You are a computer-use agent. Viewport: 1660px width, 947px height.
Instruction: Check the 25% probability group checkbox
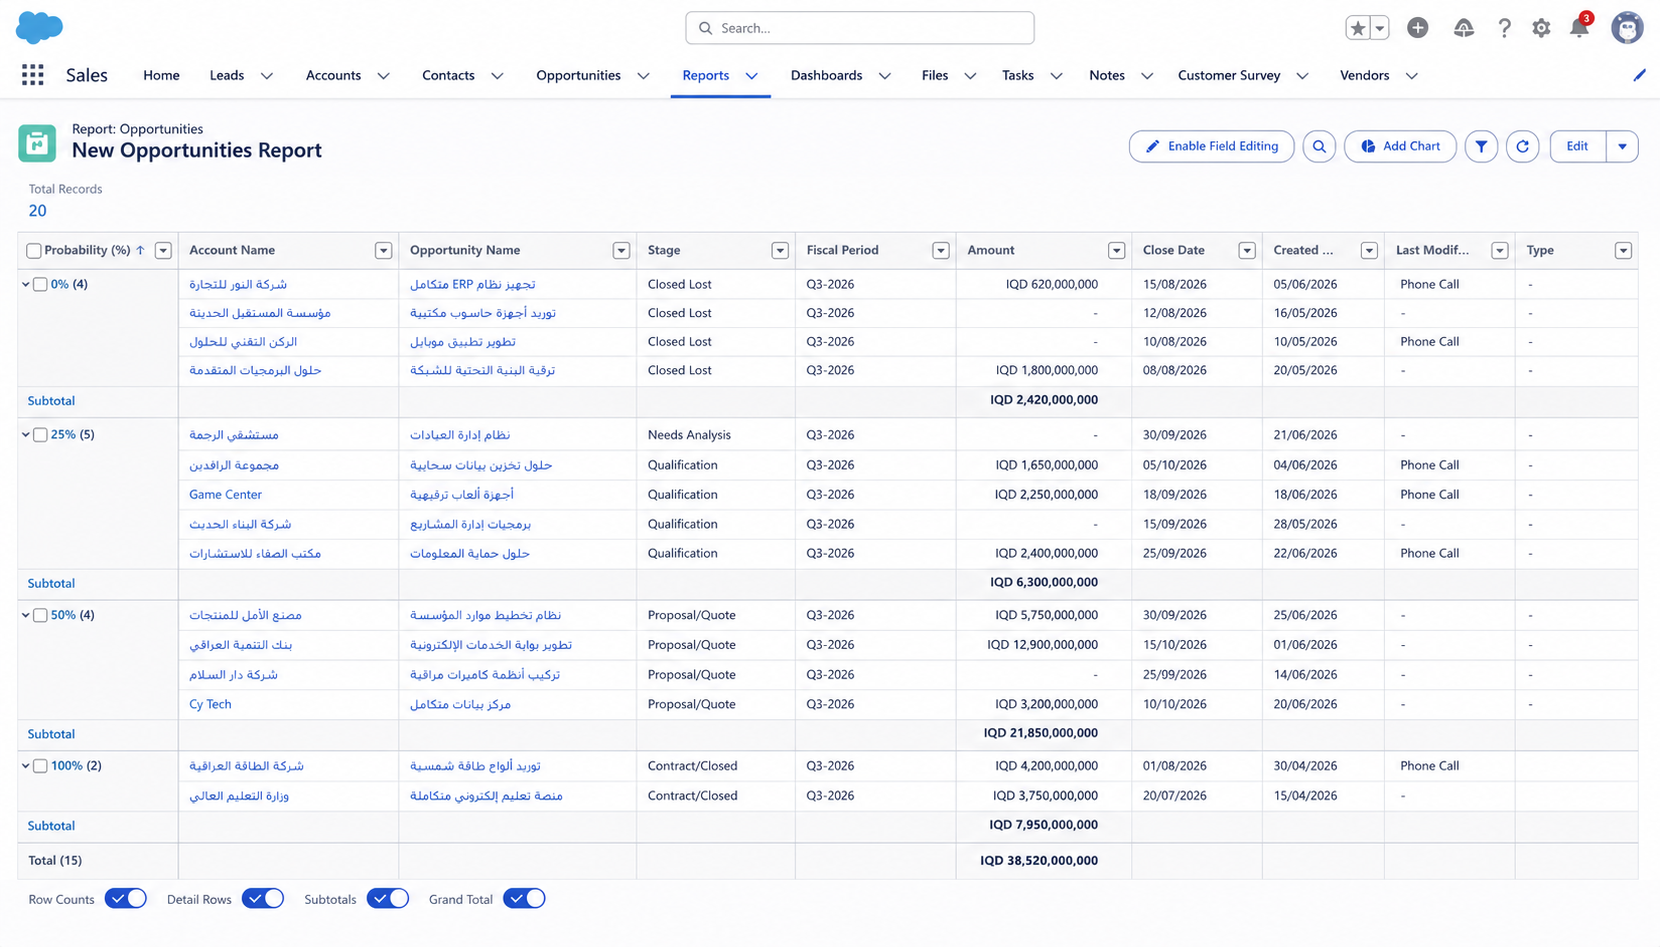tap(40, 435)
